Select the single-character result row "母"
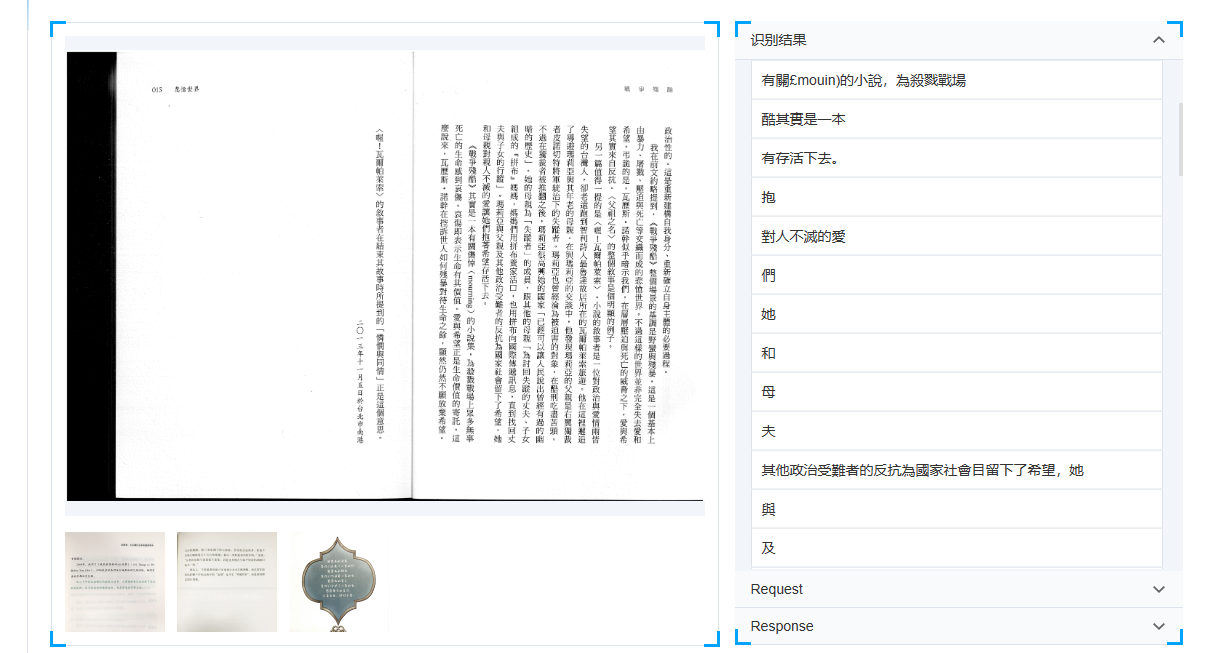1205x653 pixels. pyautogui.click(x=769, y=392)
